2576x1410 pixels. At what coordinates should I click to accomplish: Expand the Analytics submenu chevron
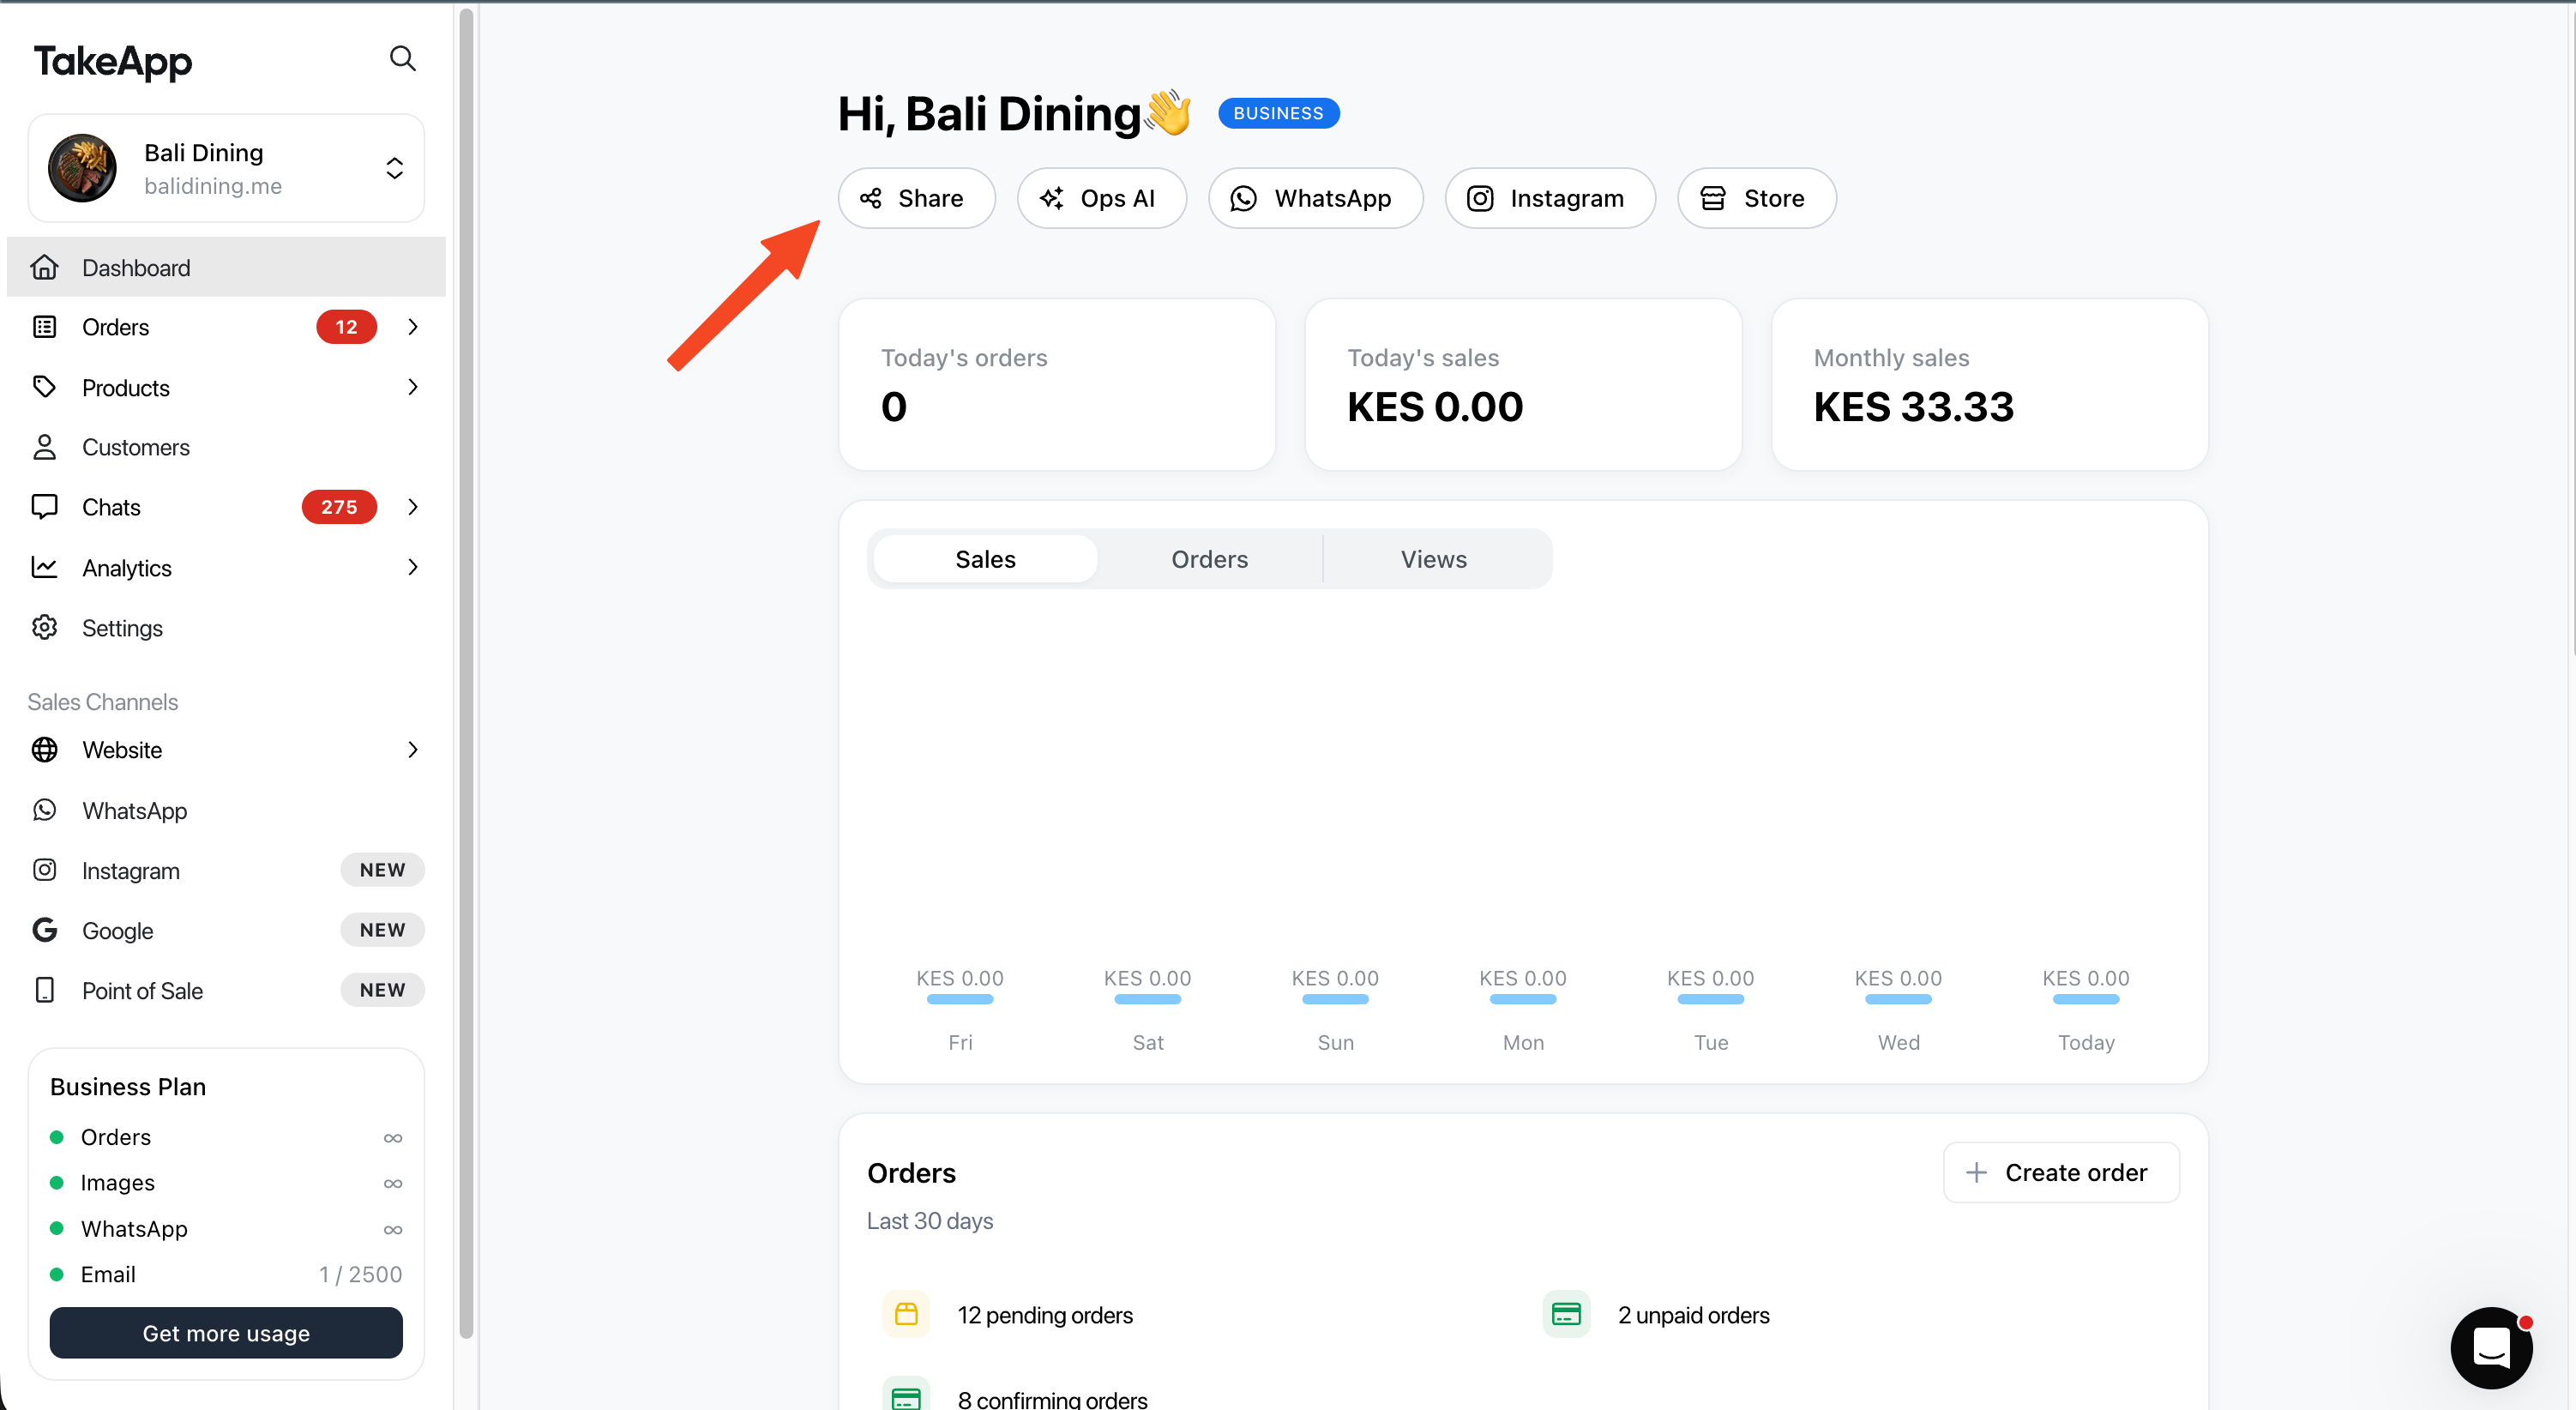(x=413, y=567)
